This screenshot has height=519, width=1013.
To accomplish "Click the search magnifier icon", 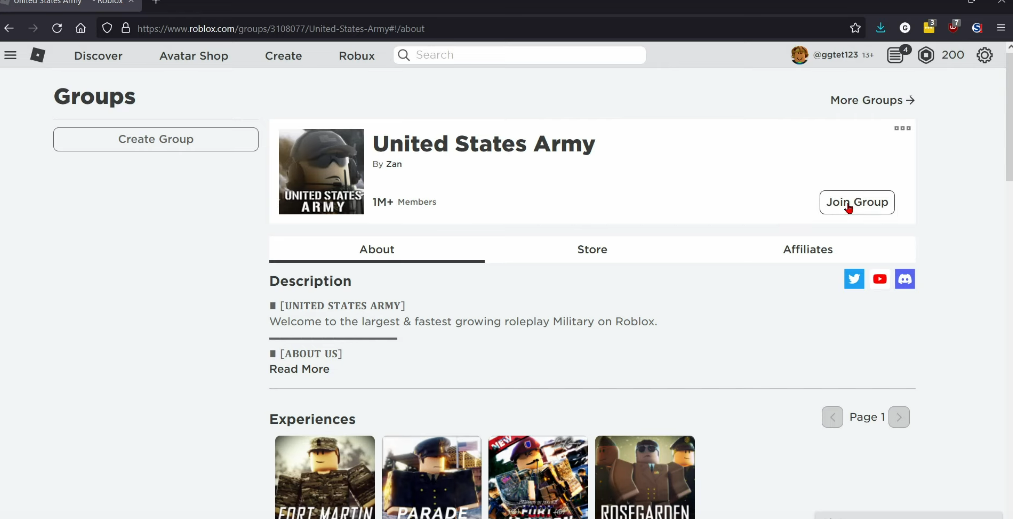I will click(x=404, y=55).
